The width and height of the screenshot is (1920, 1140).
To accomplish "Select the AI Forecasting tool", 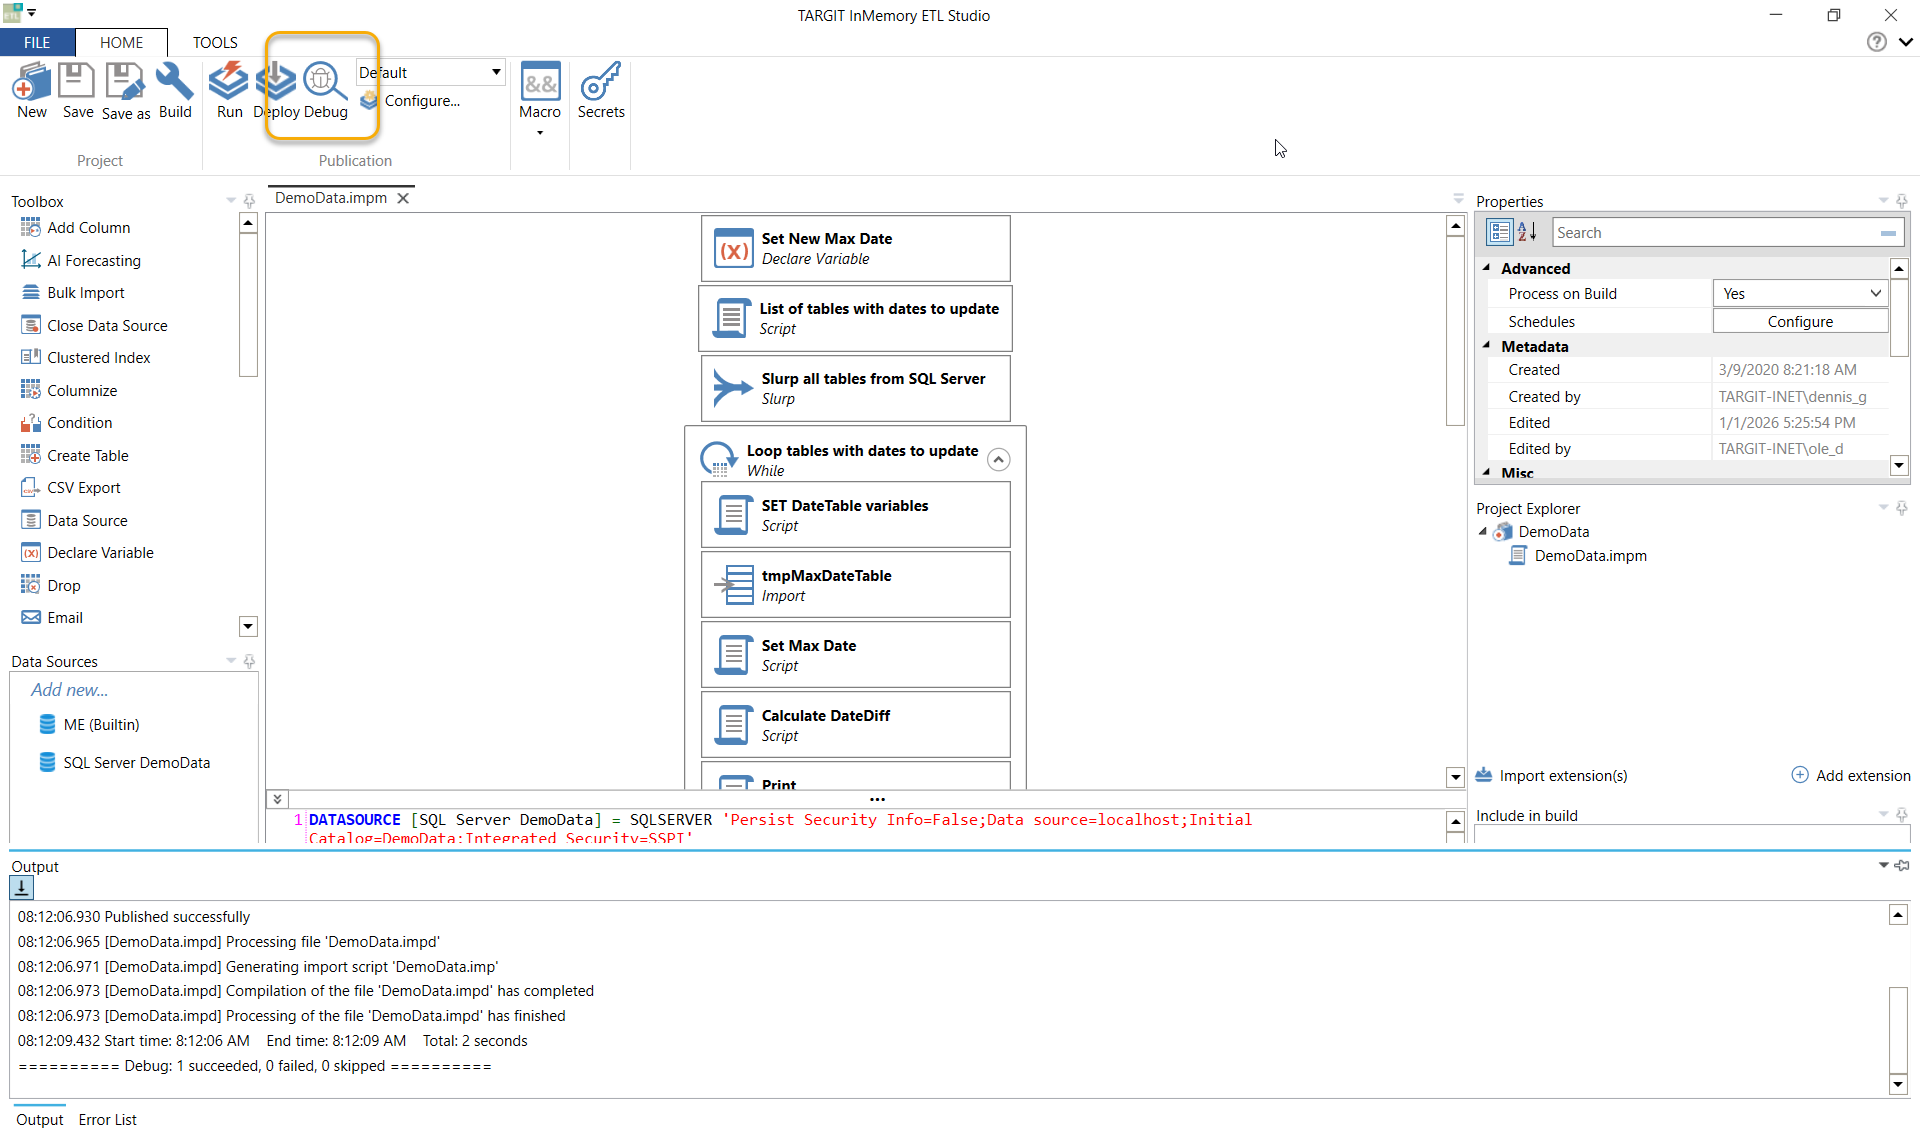I will [93, 260].
